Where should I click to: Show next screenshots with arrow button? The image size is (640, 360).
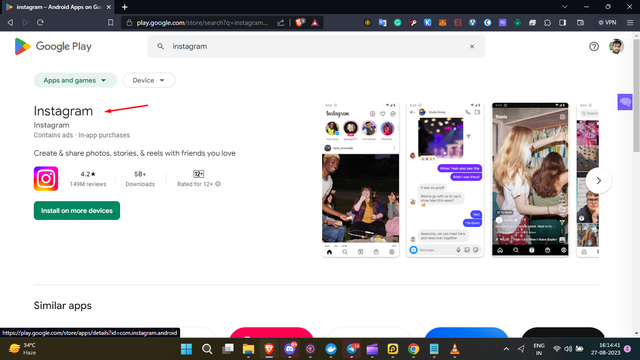(598, 180)
